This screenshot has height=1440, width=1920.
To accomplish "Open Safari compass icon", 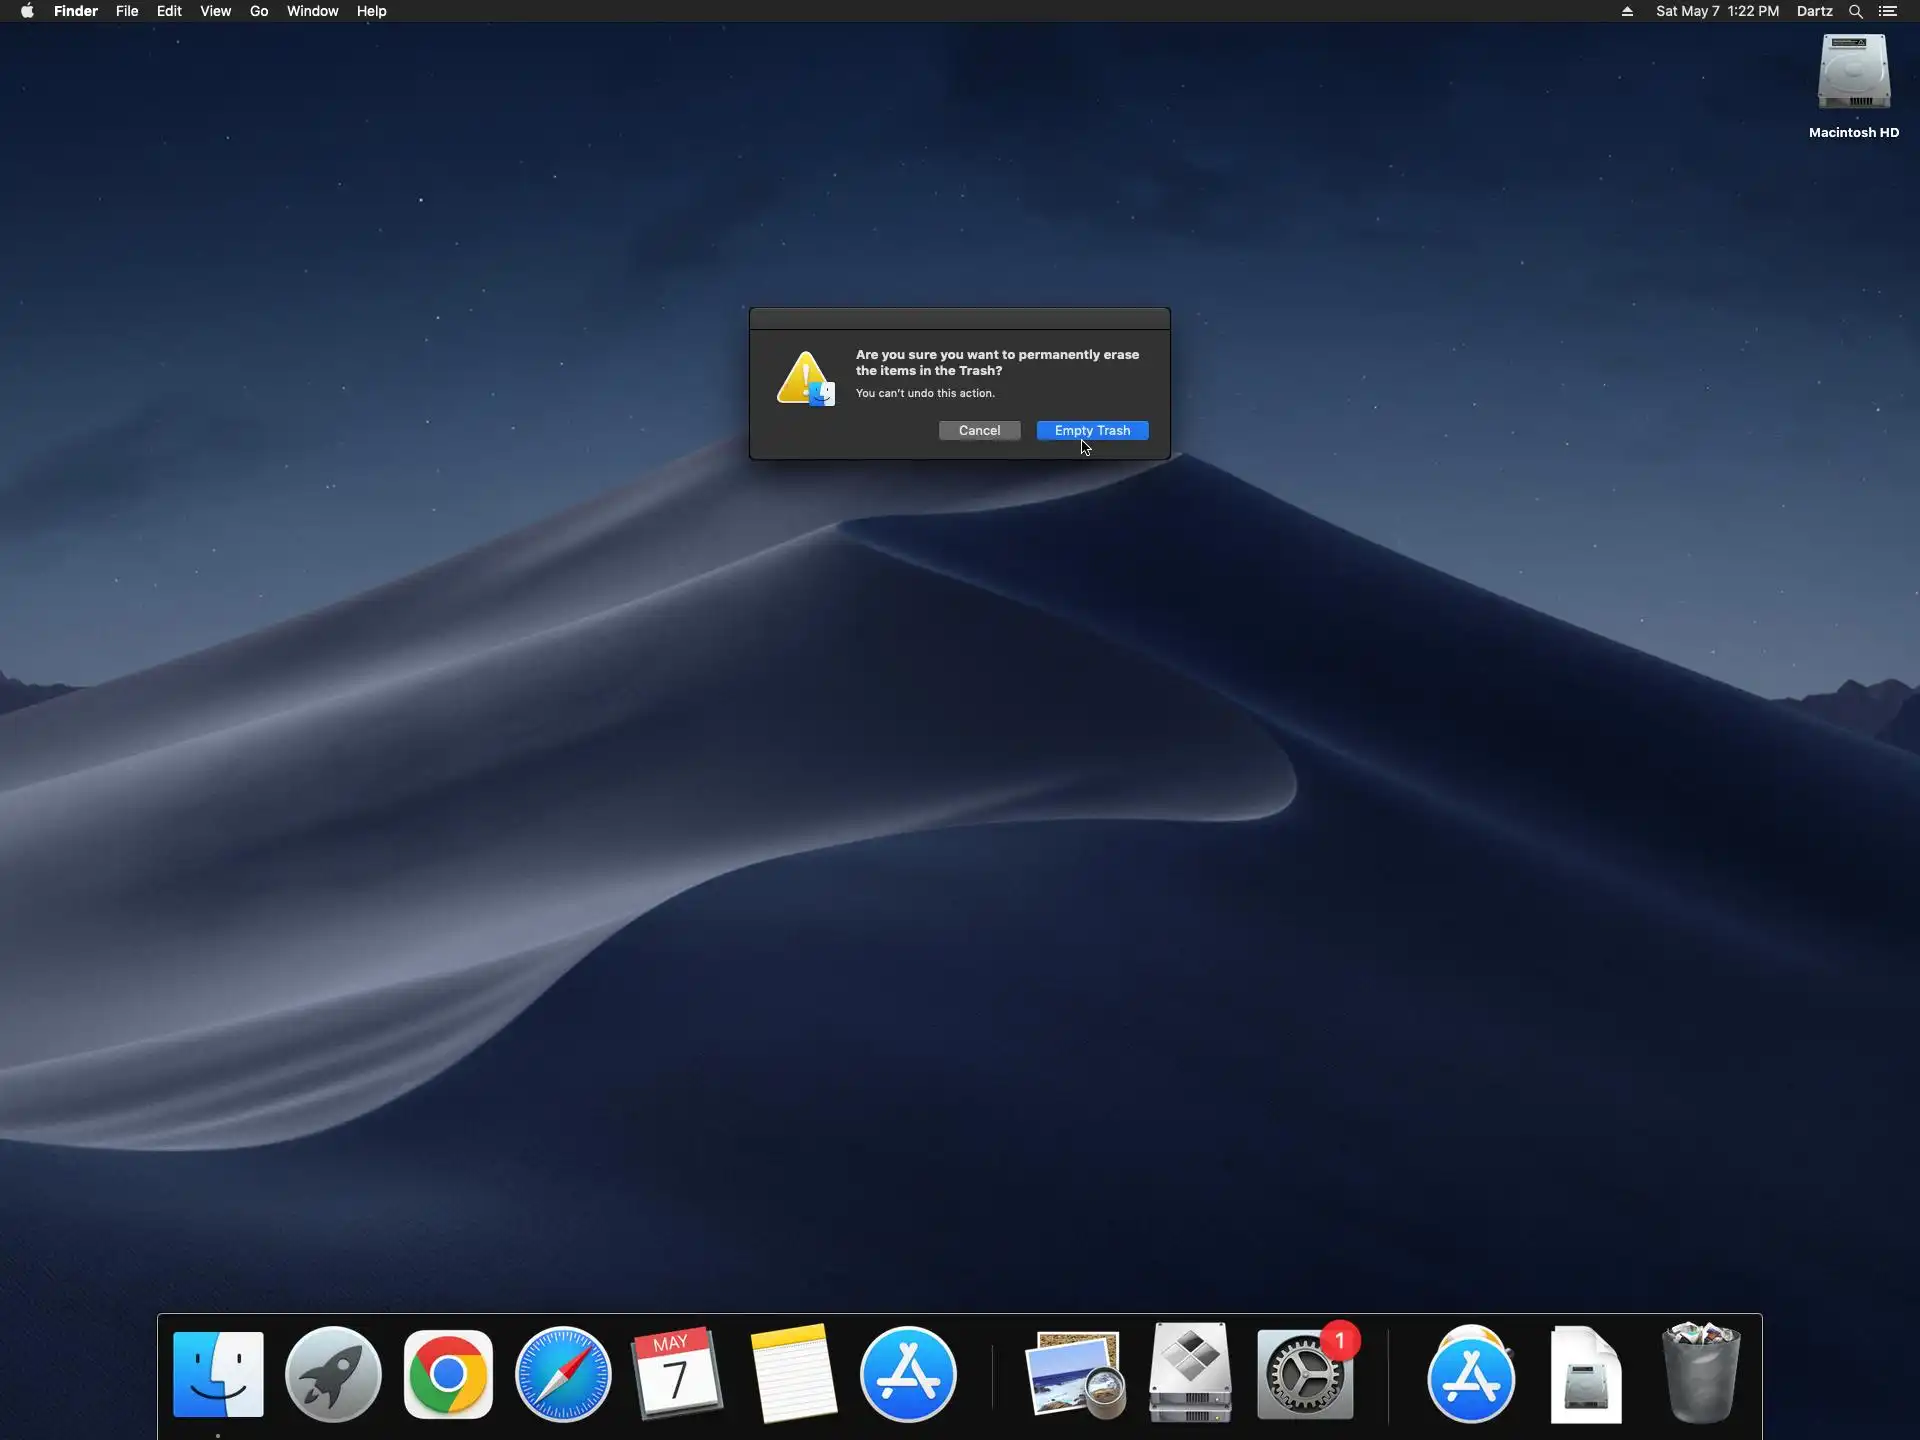I will point(563,1374).
